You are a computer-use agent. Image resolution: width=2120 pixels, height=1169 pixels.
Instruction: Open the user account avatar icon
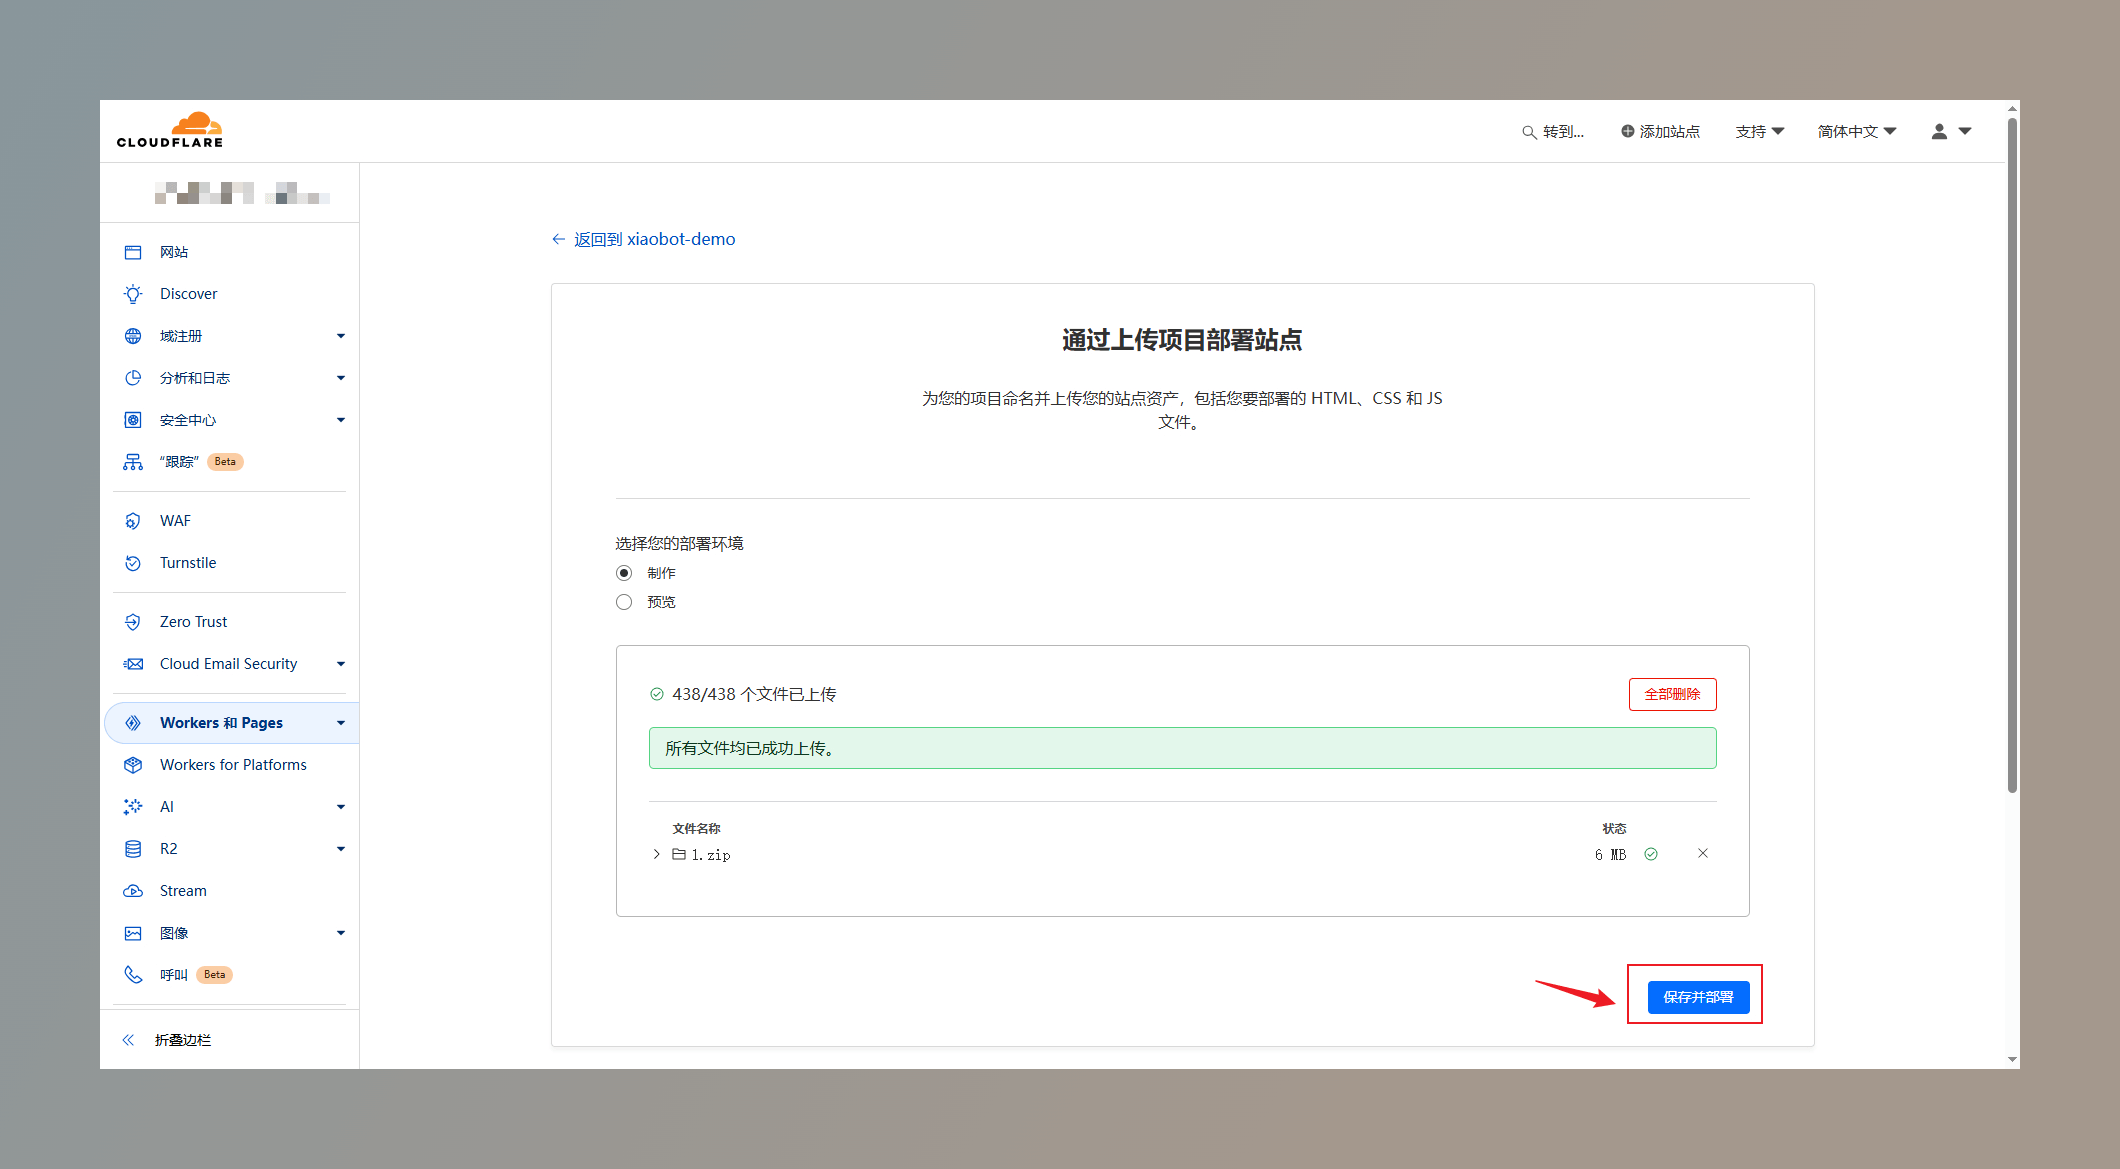pyautogui.click(x=1939, y=131)
